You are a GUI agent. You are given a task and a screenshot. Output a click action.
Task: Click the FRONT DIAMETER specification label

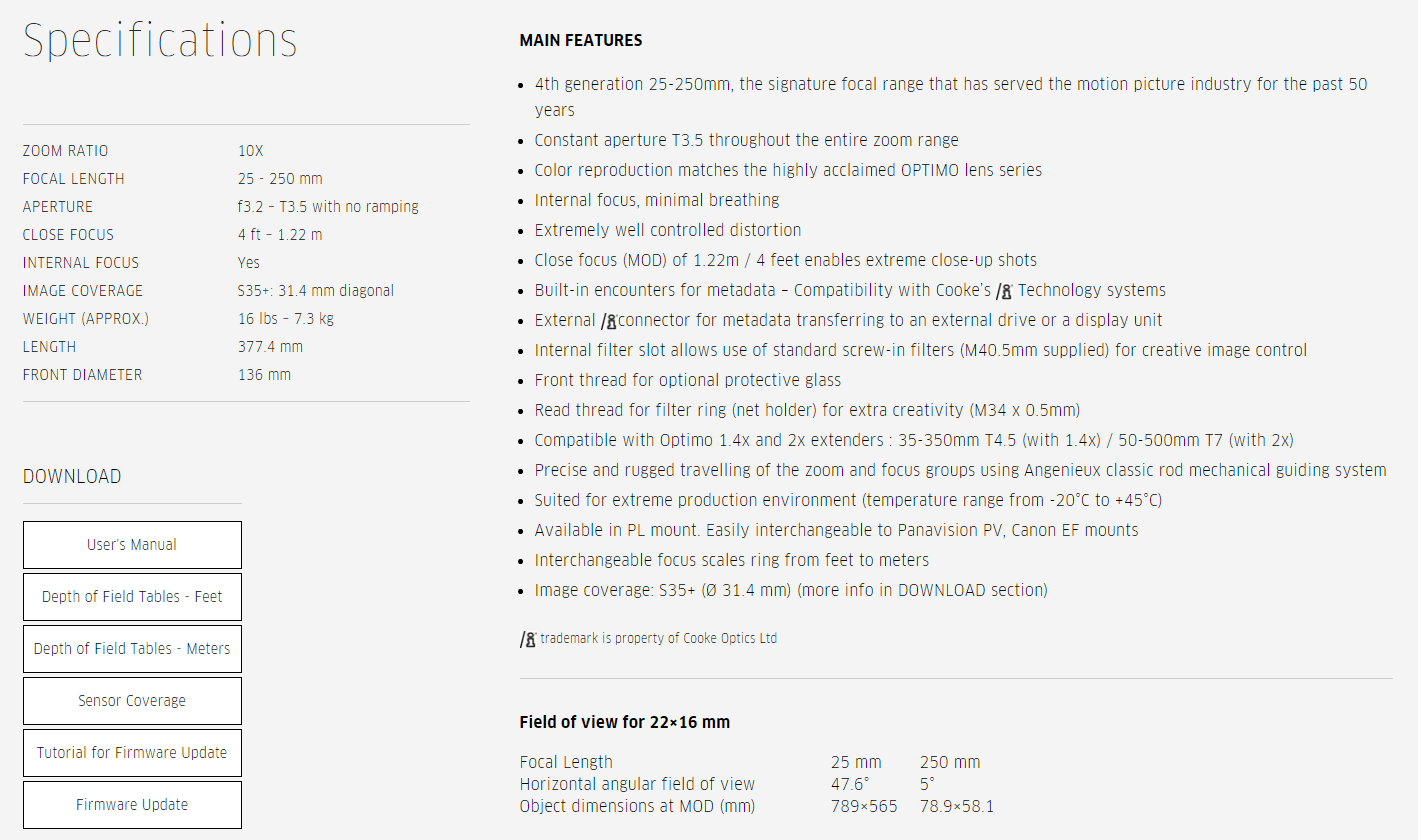tap(82, 375)
